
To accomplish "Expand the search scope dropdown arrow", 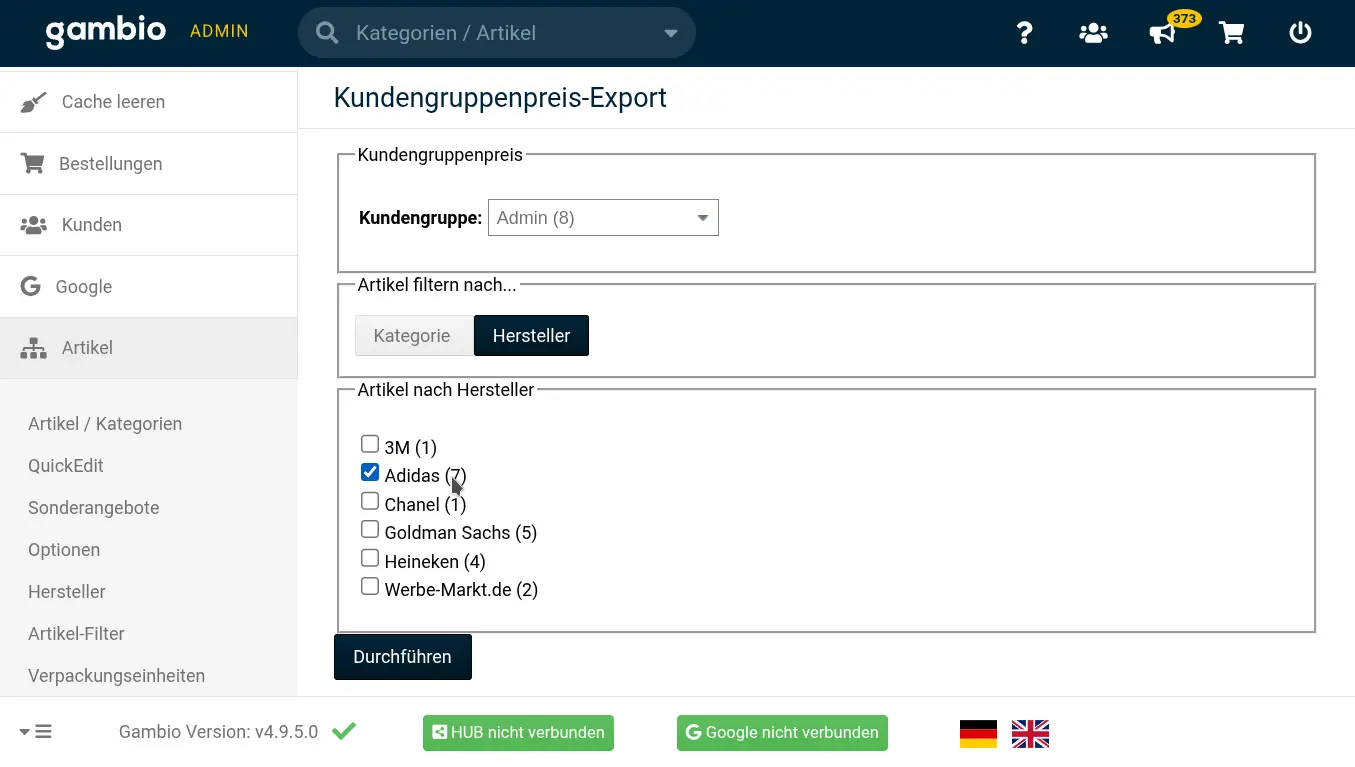I will (x=671, y=33).
